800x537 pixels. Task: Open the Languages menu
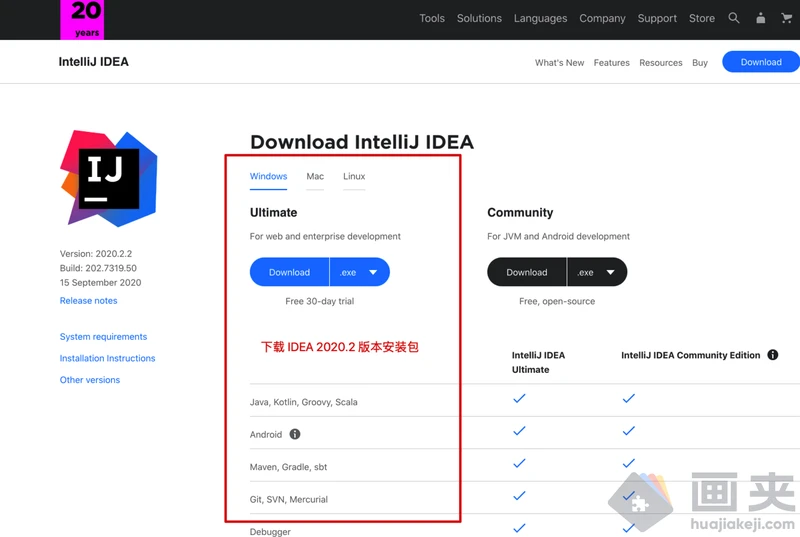coord(540,18)
